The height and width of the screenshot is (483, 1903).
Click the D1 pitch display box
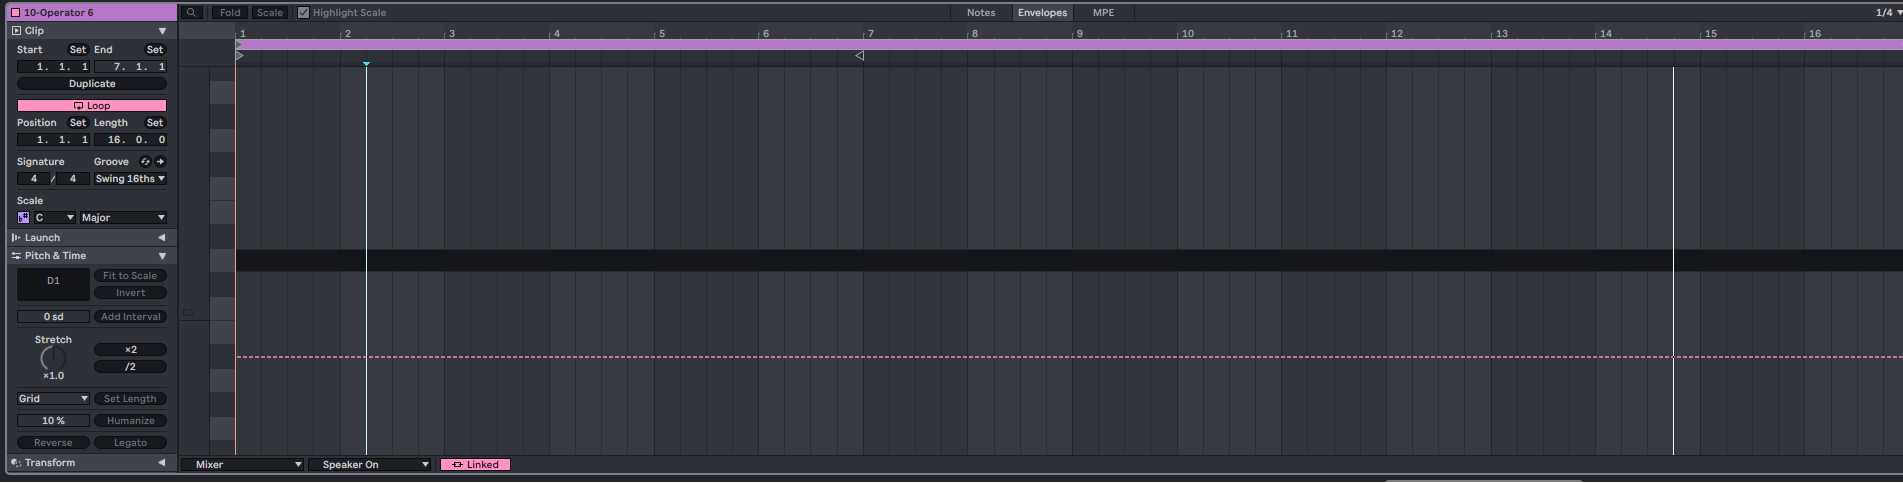(53, 284)
